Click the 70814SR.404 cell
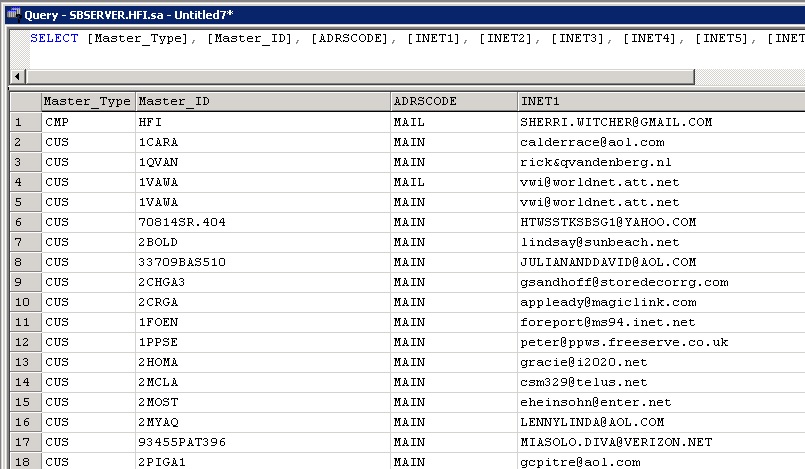The height and width of the screenshot is (469, 805). coord(263,222)
